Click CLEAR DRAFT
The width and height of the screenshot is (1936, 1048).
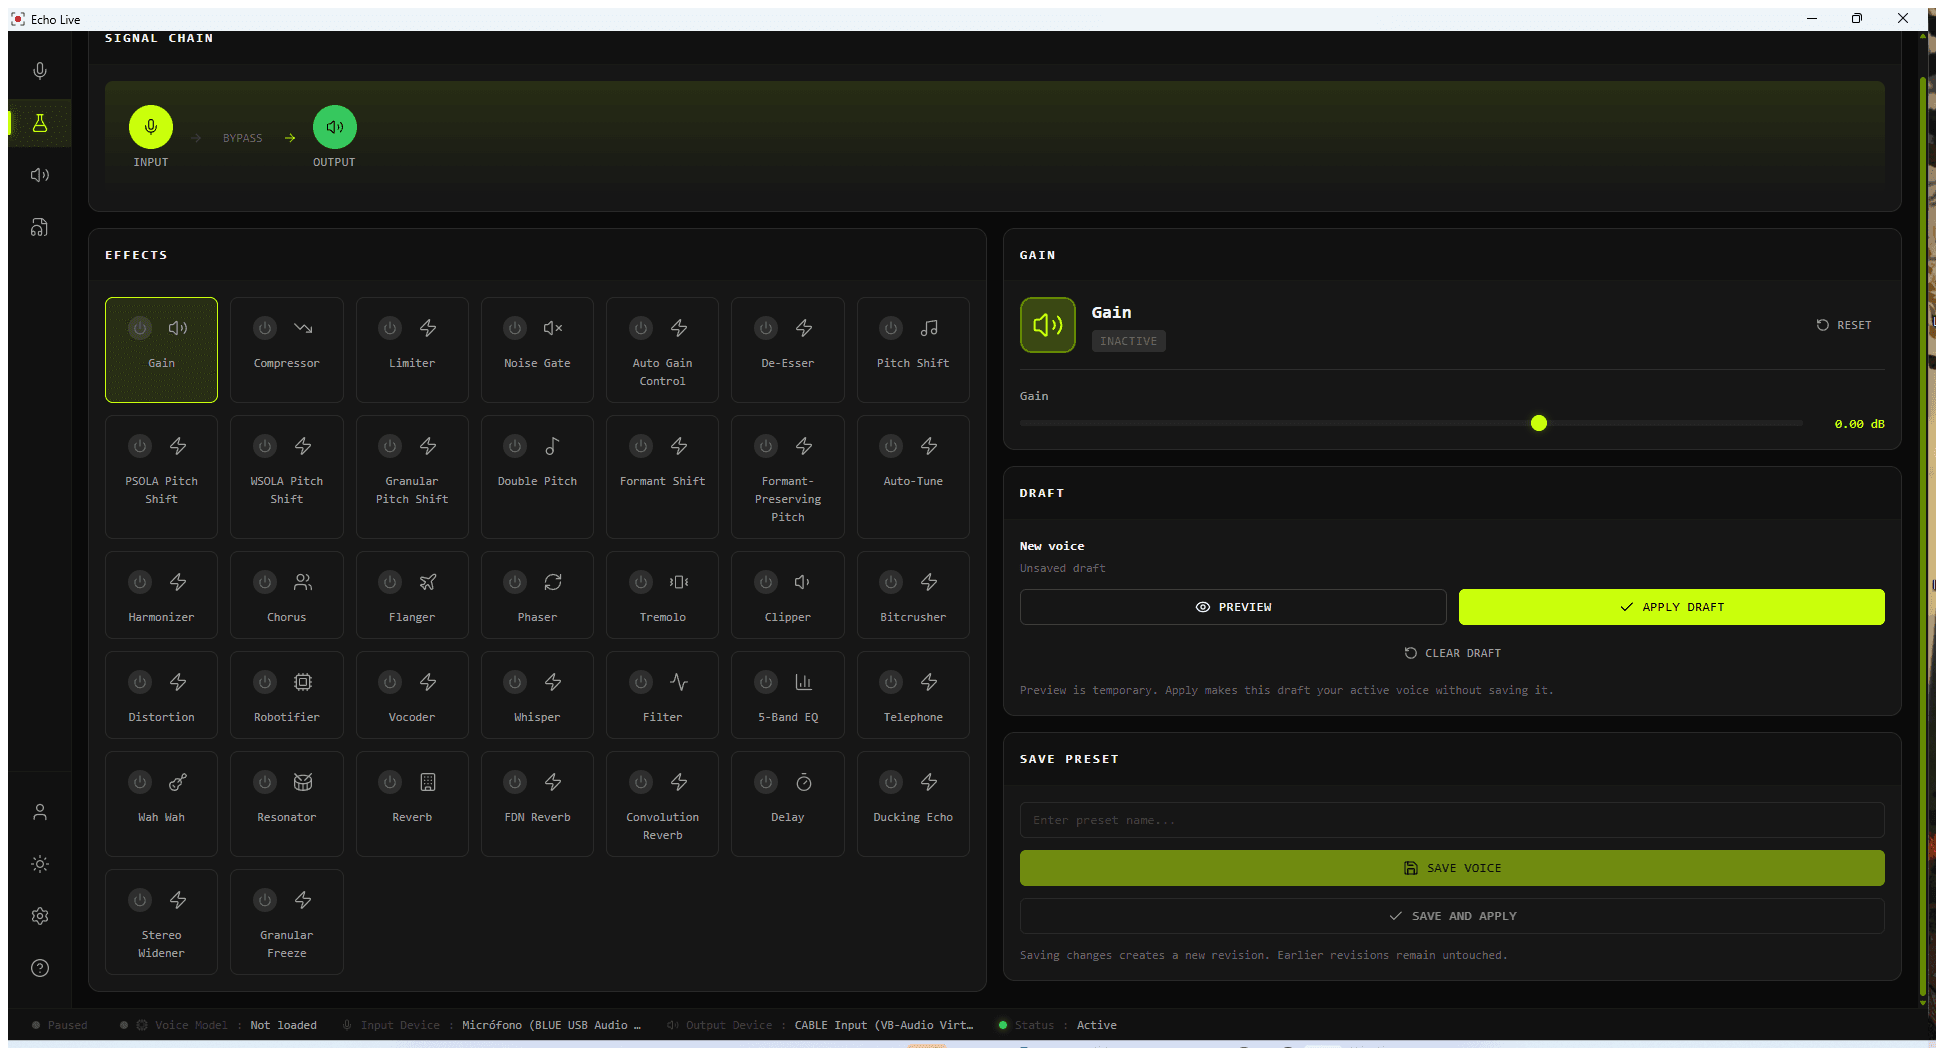coord(1452,653)
